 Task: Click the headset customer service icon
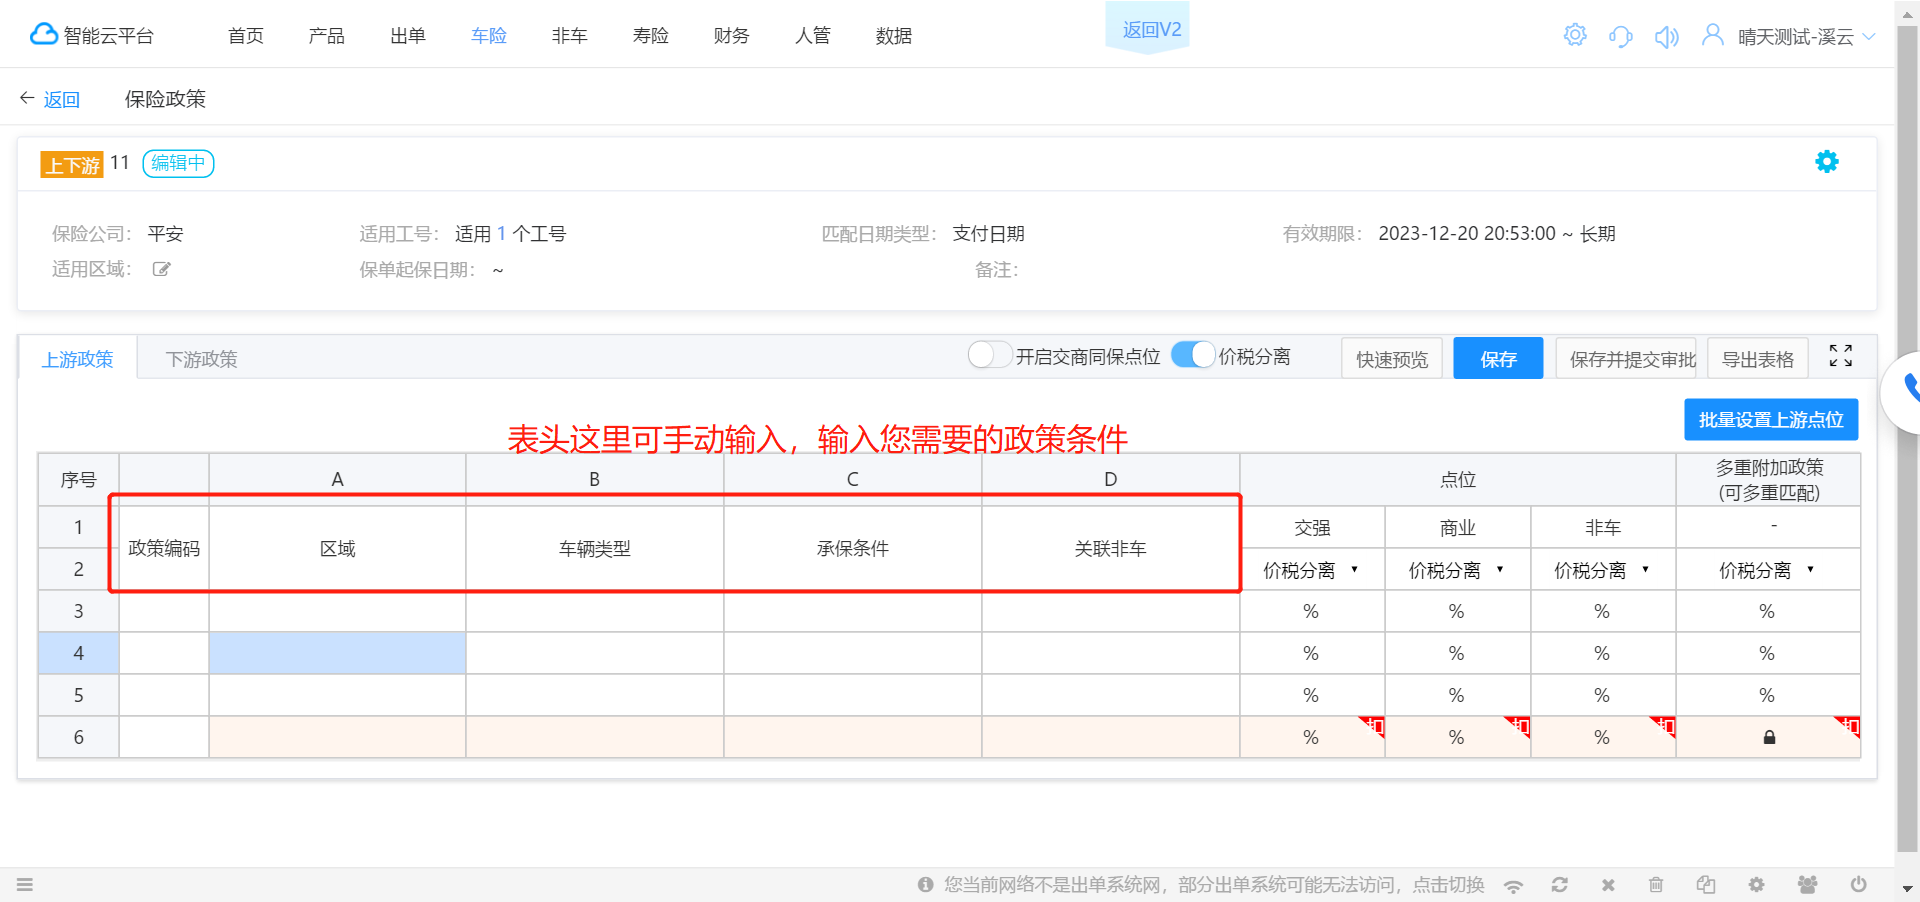(1621, 37)
